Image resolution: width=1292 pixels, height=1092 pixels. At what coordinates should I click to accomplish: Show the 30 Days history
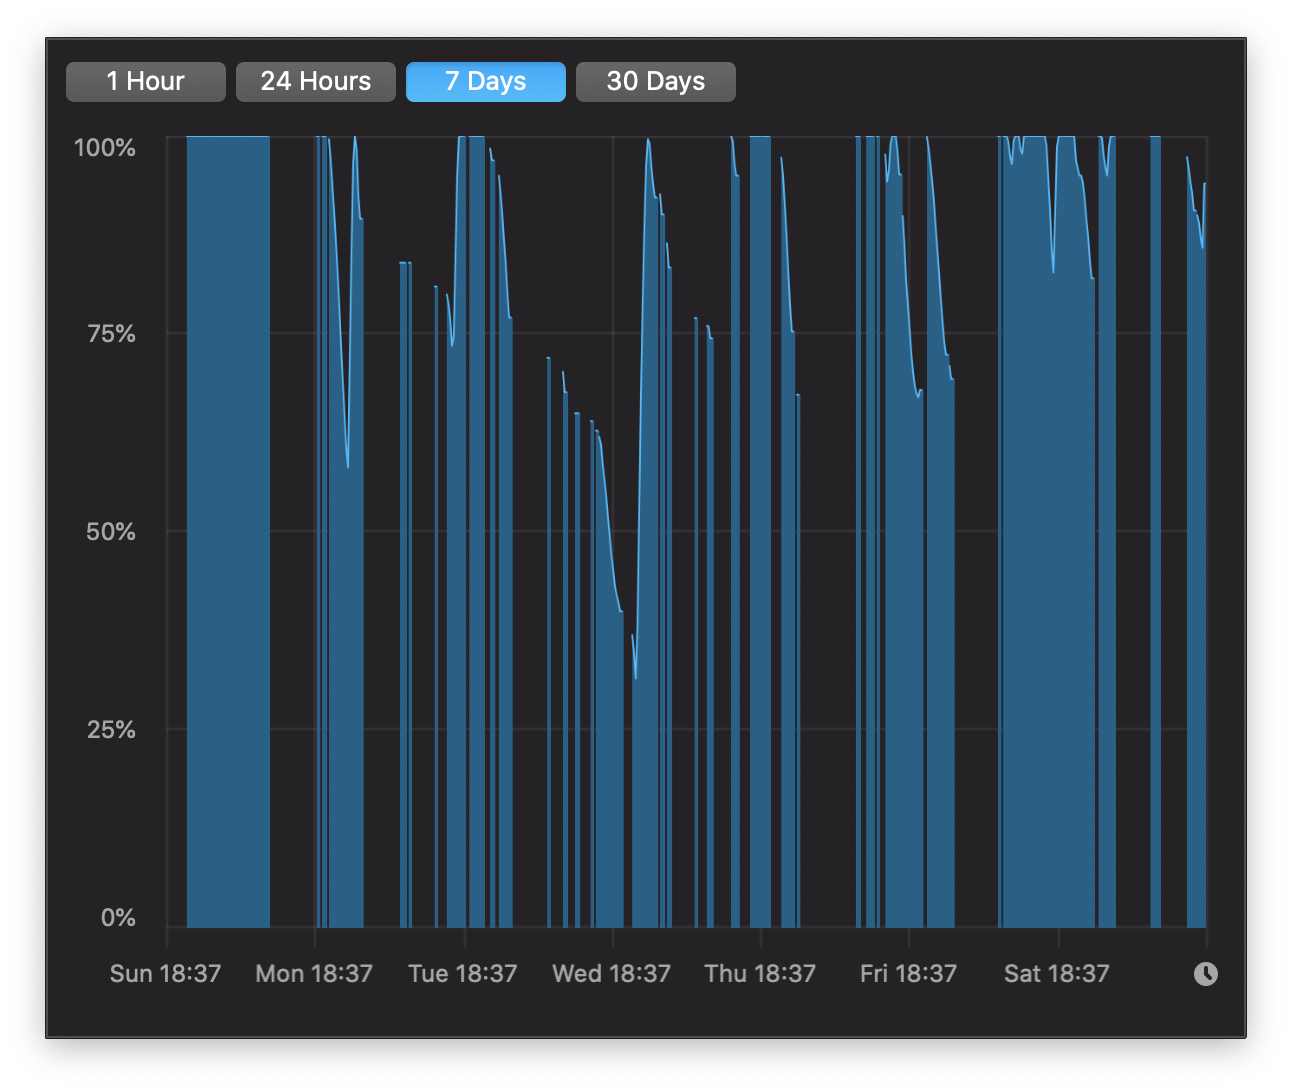tap(655, 82)
